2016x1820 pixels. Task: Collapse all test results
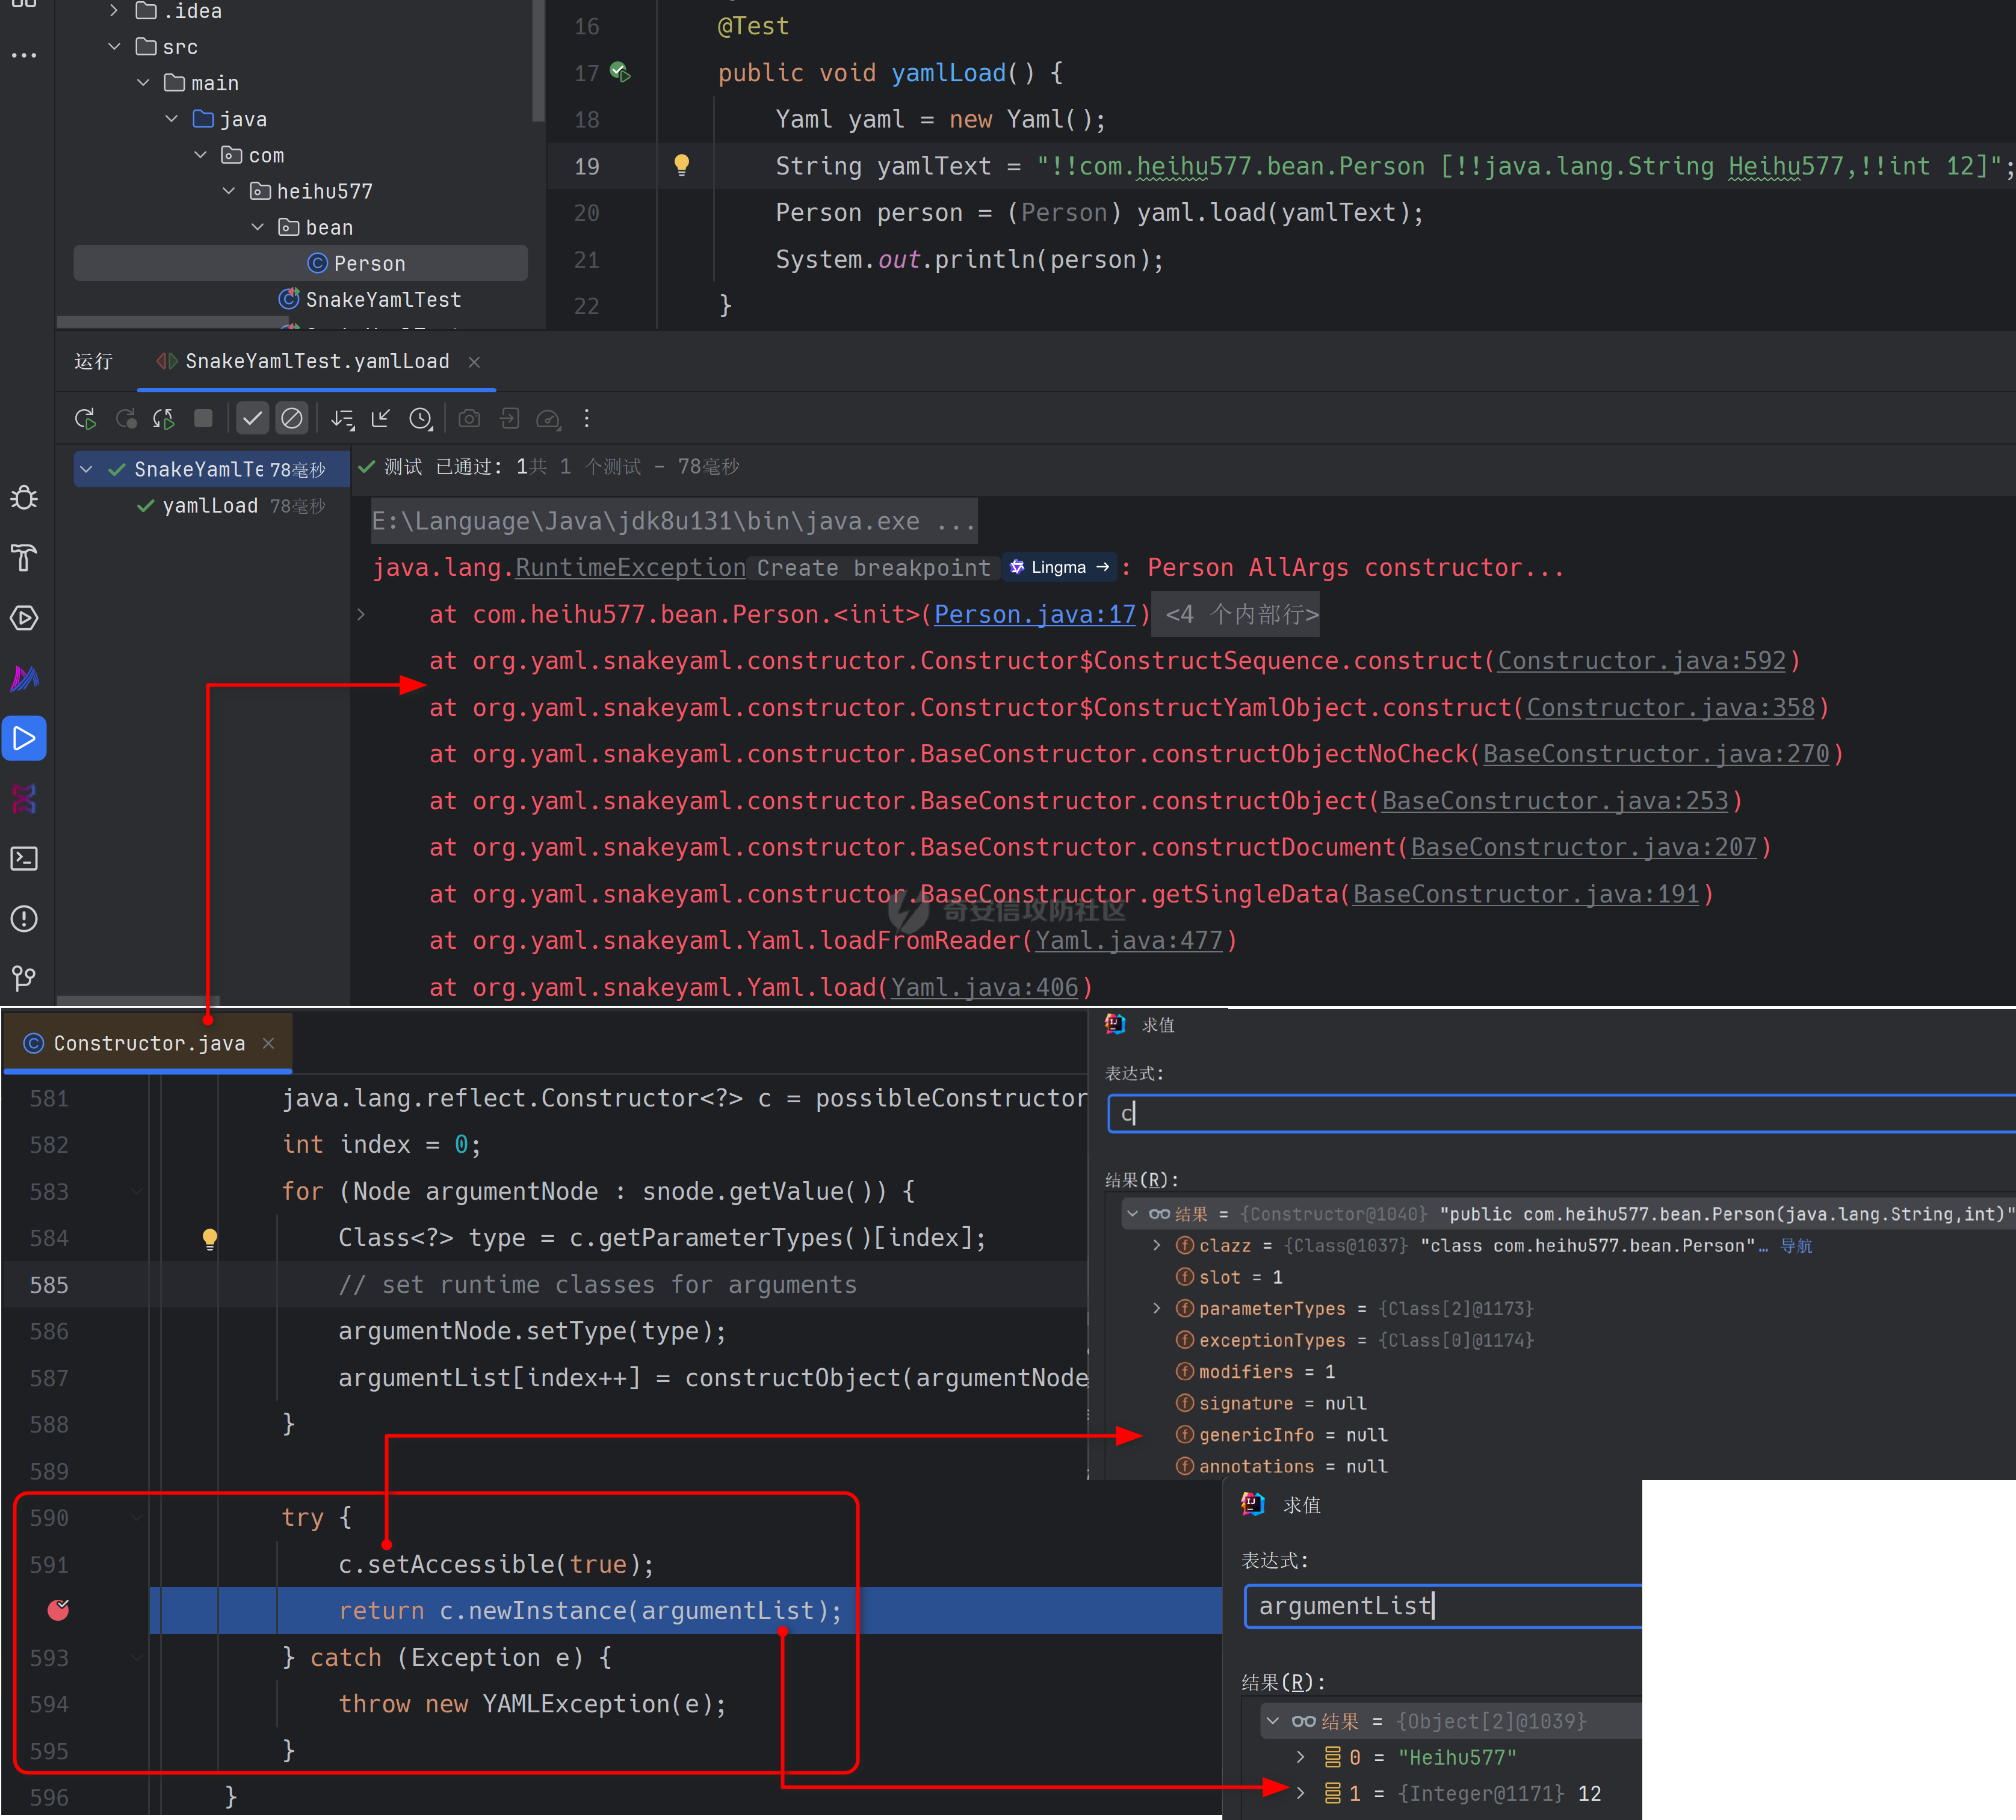[x=381, y=419]
